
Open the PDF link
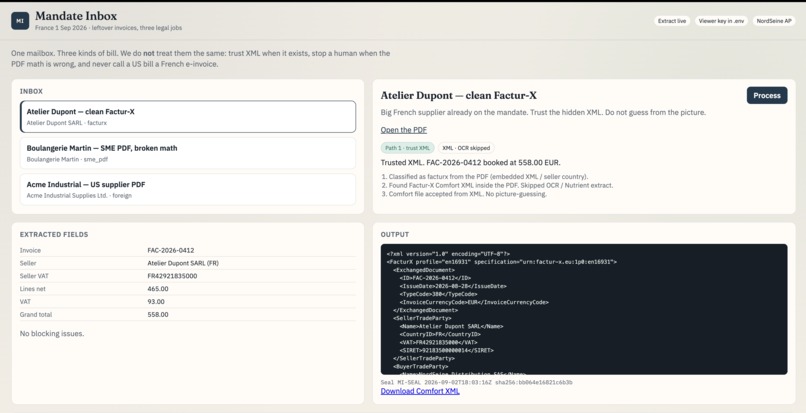tap(404, 130)
